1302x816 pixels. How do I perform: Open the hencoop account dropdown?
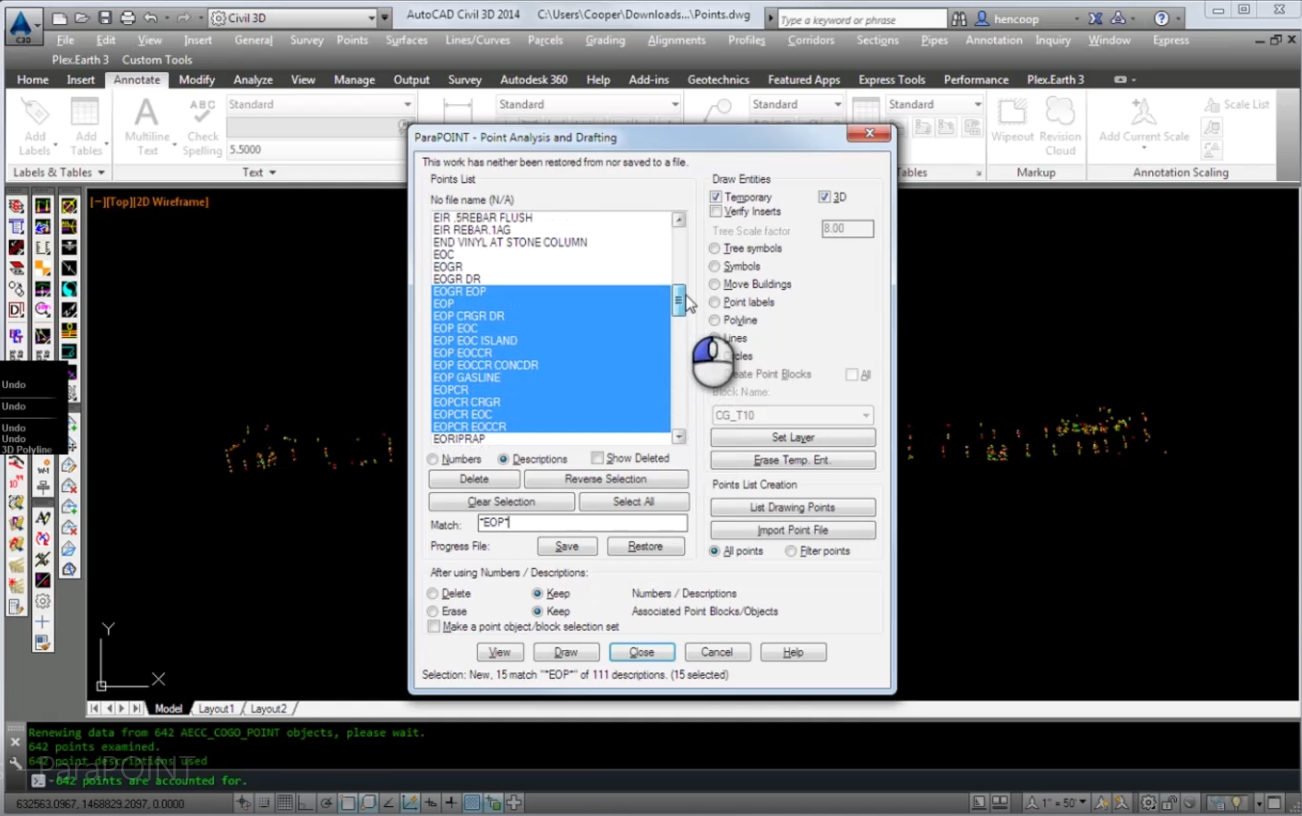pos(1075,19)
